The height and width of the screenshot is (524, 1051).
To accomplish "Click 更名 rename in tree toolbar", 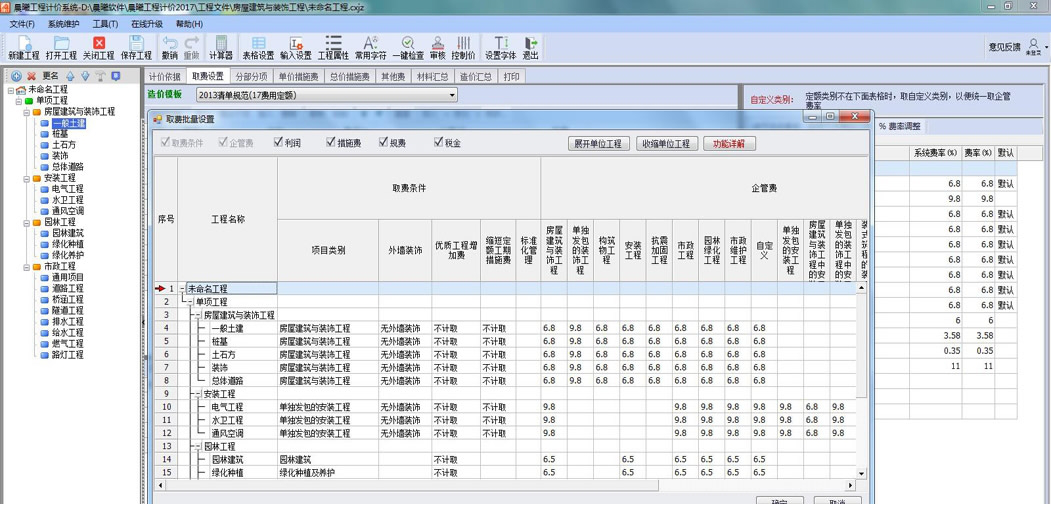I will click(51, 76).
